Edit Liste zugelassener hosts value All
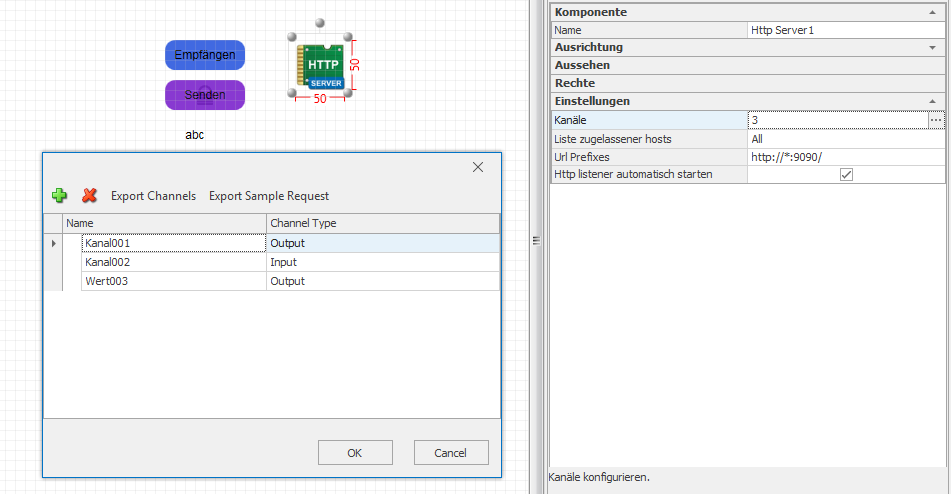 click(x=845, y=139)
